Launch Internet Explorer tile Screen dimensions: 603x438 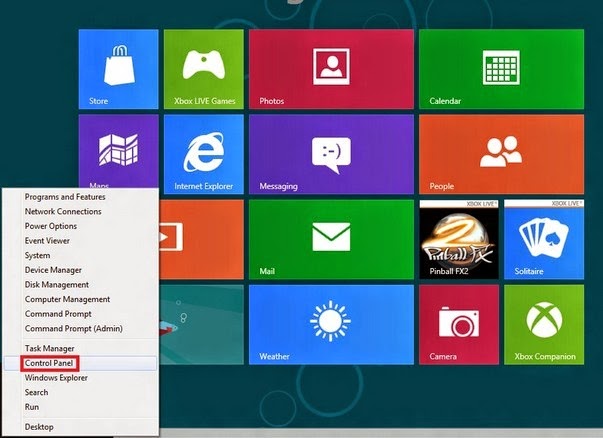(x=204, y=154)
